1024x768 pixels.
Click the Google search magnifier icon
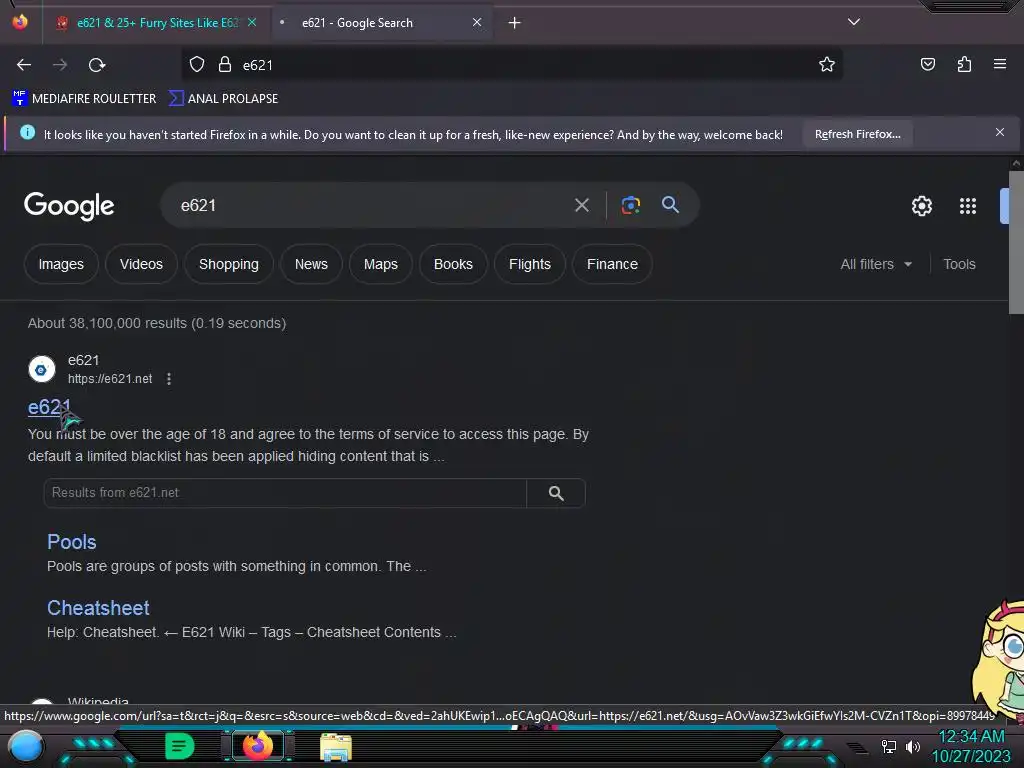670,205
